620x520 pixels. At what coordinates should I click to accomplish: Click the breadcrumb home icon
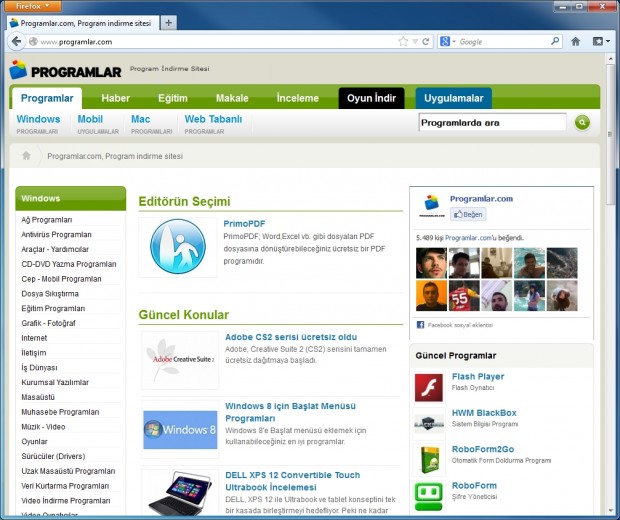[26, 155]
